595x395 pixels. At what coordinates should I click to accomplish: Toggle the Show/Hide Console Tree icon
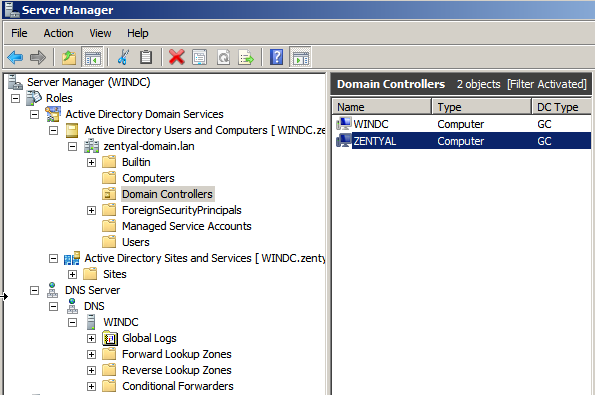93,58
